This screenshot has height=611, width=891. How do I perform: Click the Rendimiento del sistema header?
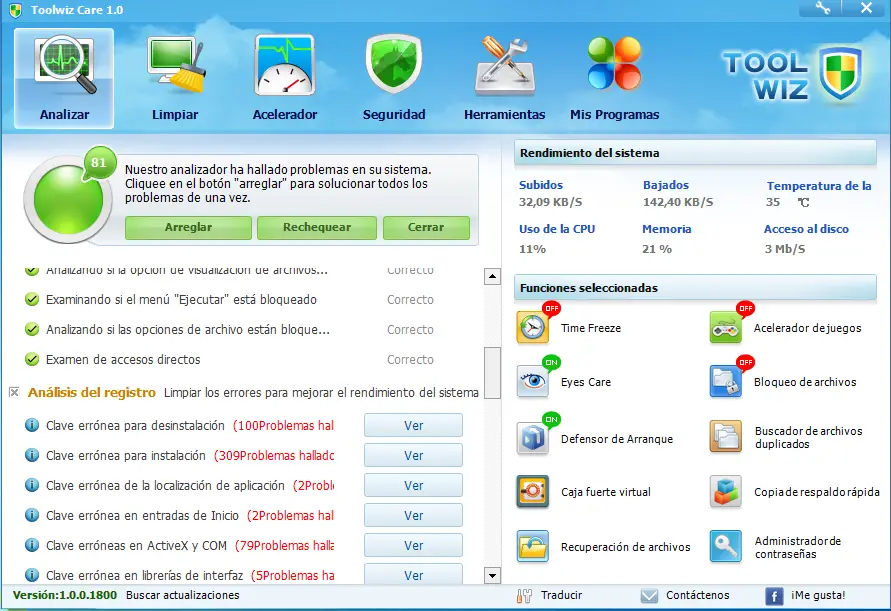(696, 153)
